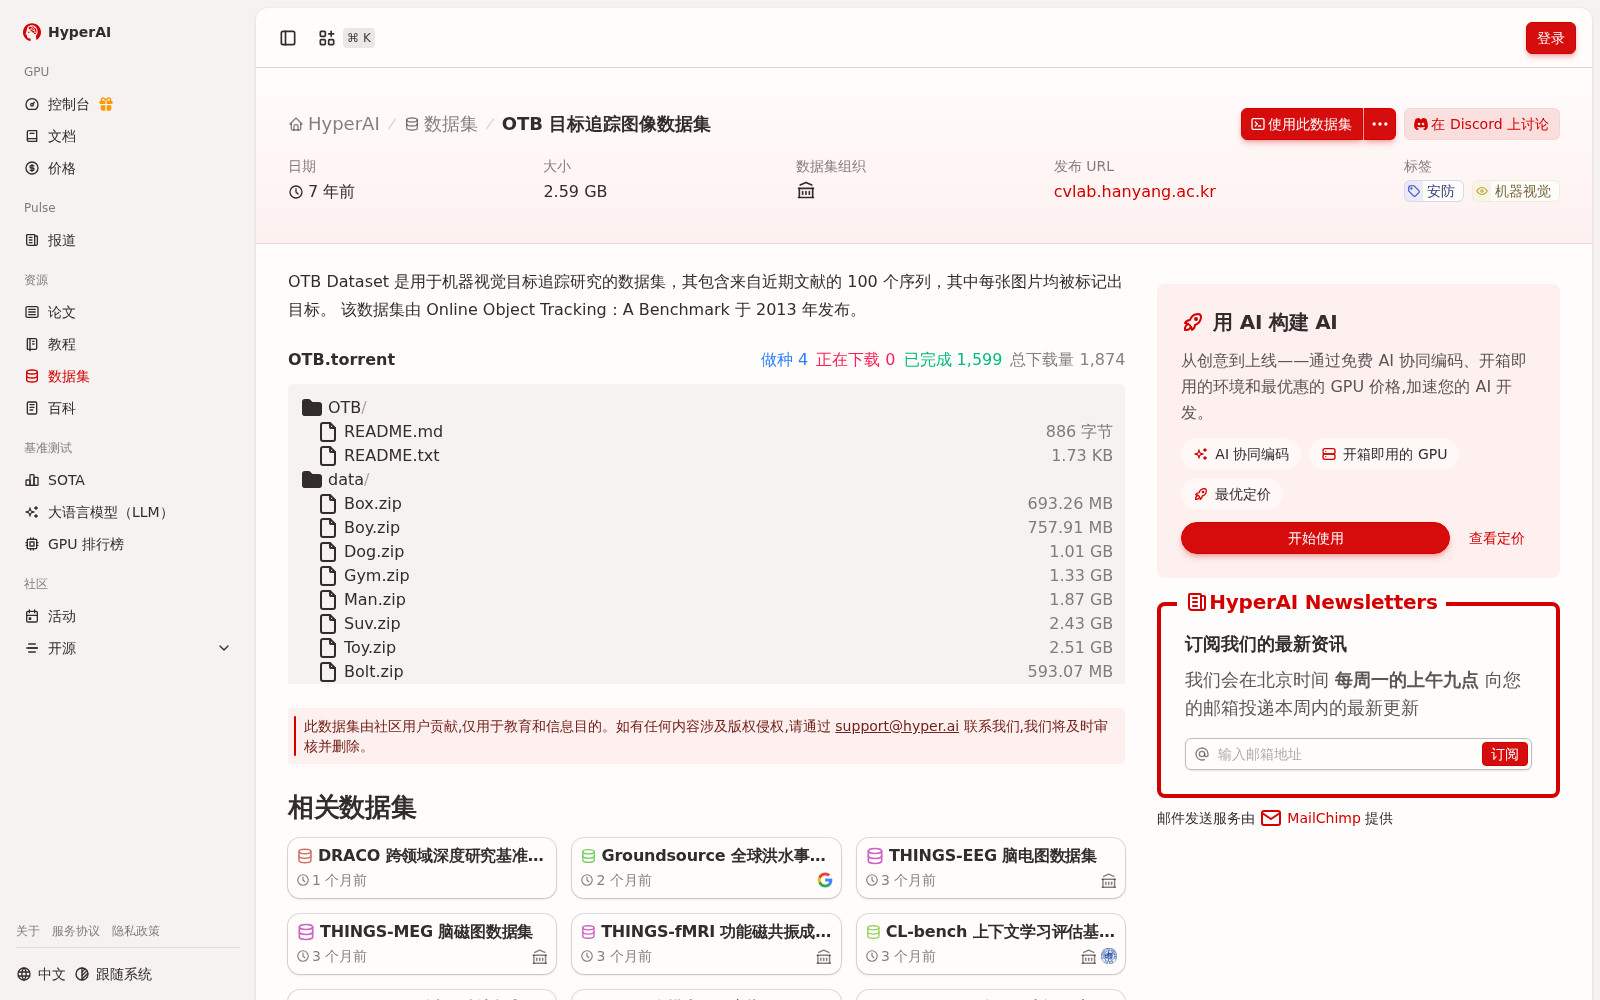Open CL-bench 上下文学习评估 dataset card
This screenshot has height=1000, width=1600.
coord(991,944)
